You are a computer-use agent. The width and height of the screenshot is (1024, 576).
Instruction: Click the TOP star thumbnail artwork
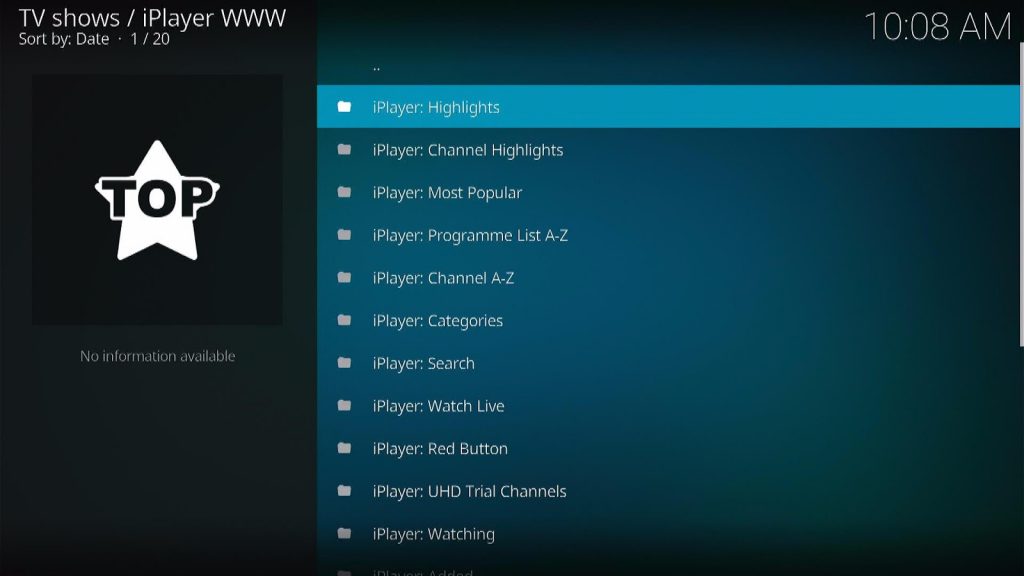pyautogui.click(x=157, y=200)
